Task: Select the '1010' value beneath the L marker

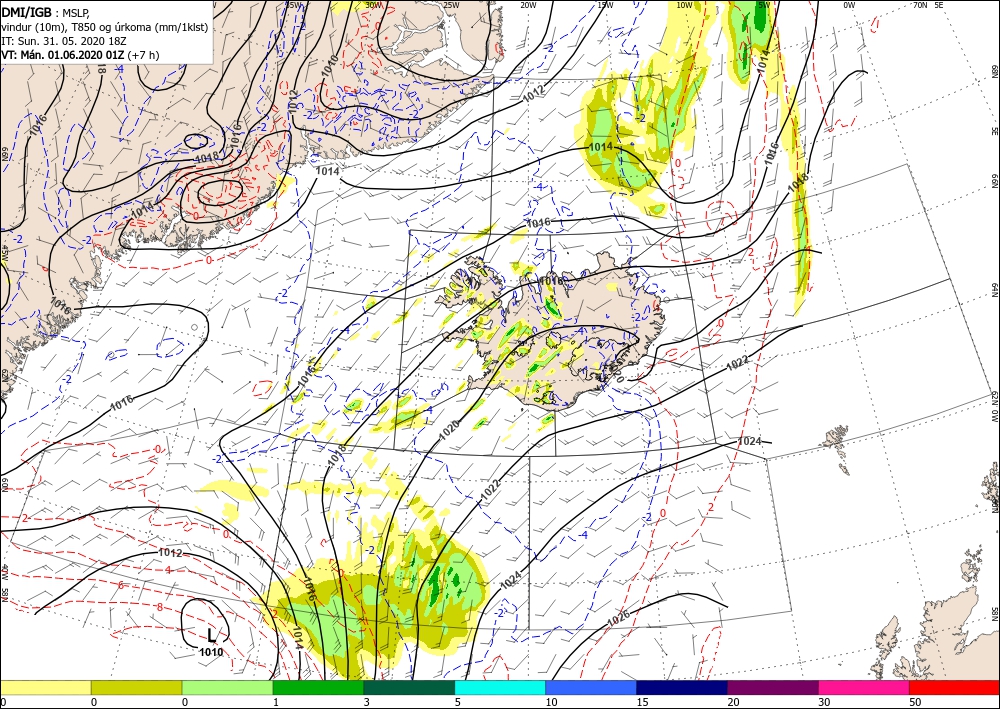Action: [x=211, y=652]
